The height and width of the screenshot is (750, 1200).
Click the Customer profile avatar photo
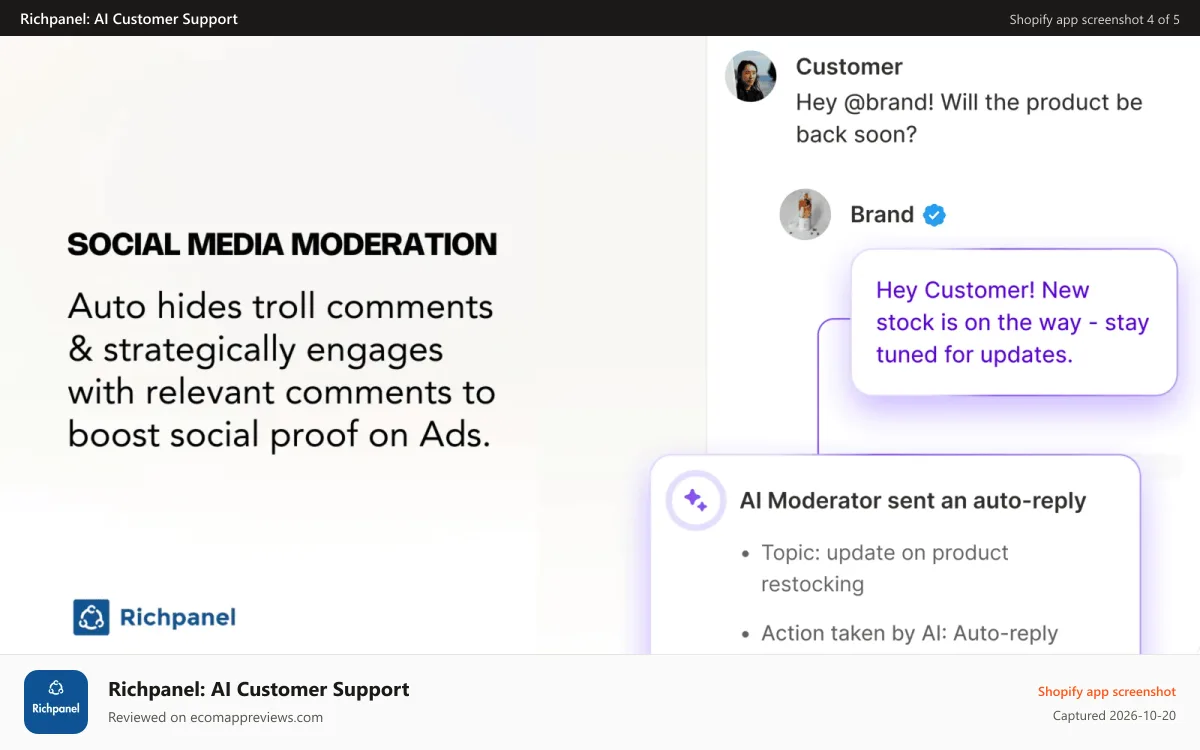[x=750, y=76]
